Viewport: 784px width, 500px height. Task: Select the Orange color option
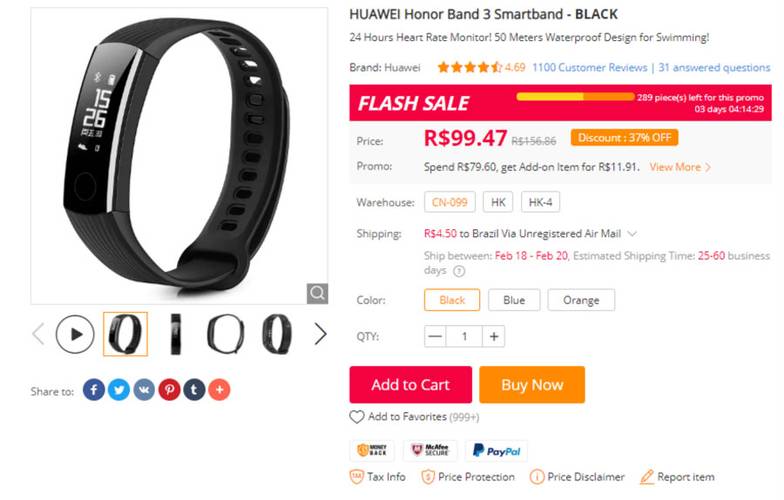(581, 300)
